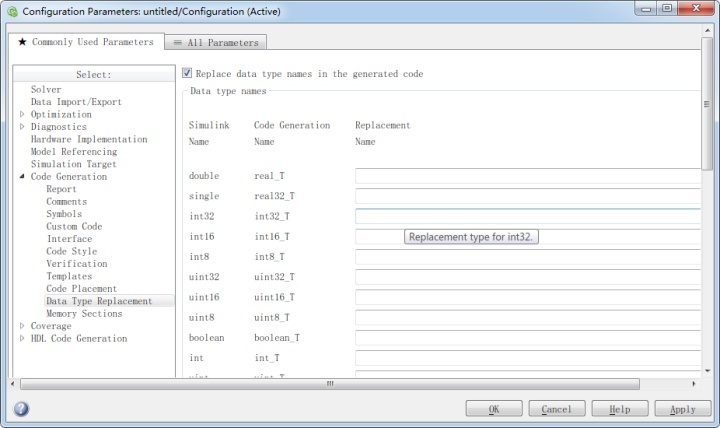720x428 pixels.
Task: Collapse the Code Generation tree node
Action: [22, 176]
